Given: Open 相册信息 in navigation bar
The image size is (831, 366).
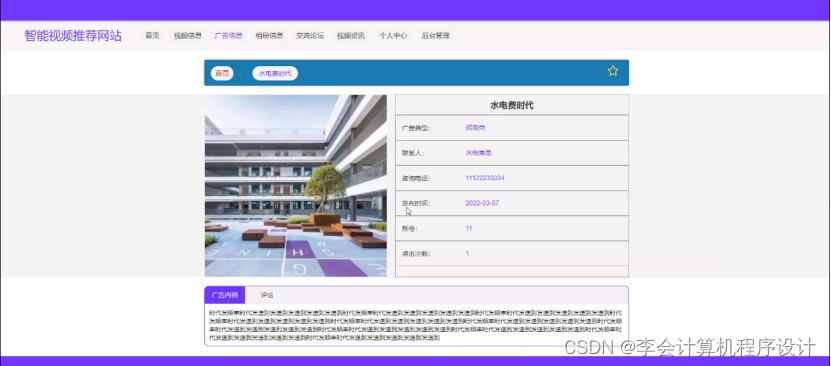Looking at the screenshot, I should click(269, 35).
